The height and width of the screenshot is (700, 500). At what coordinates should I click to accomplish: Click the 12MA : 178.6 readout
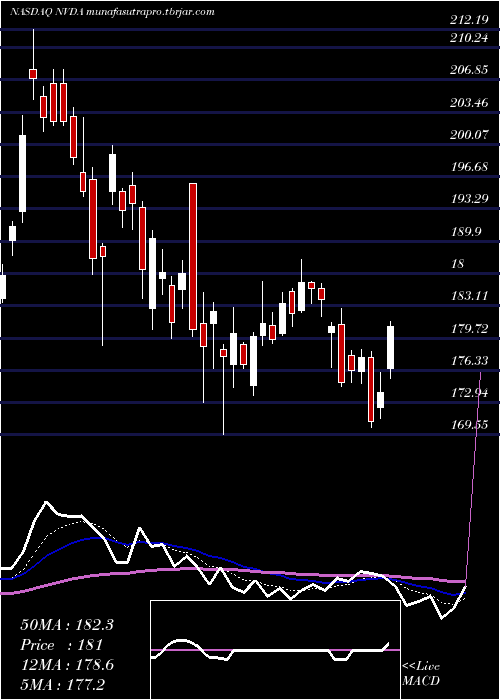67,665
